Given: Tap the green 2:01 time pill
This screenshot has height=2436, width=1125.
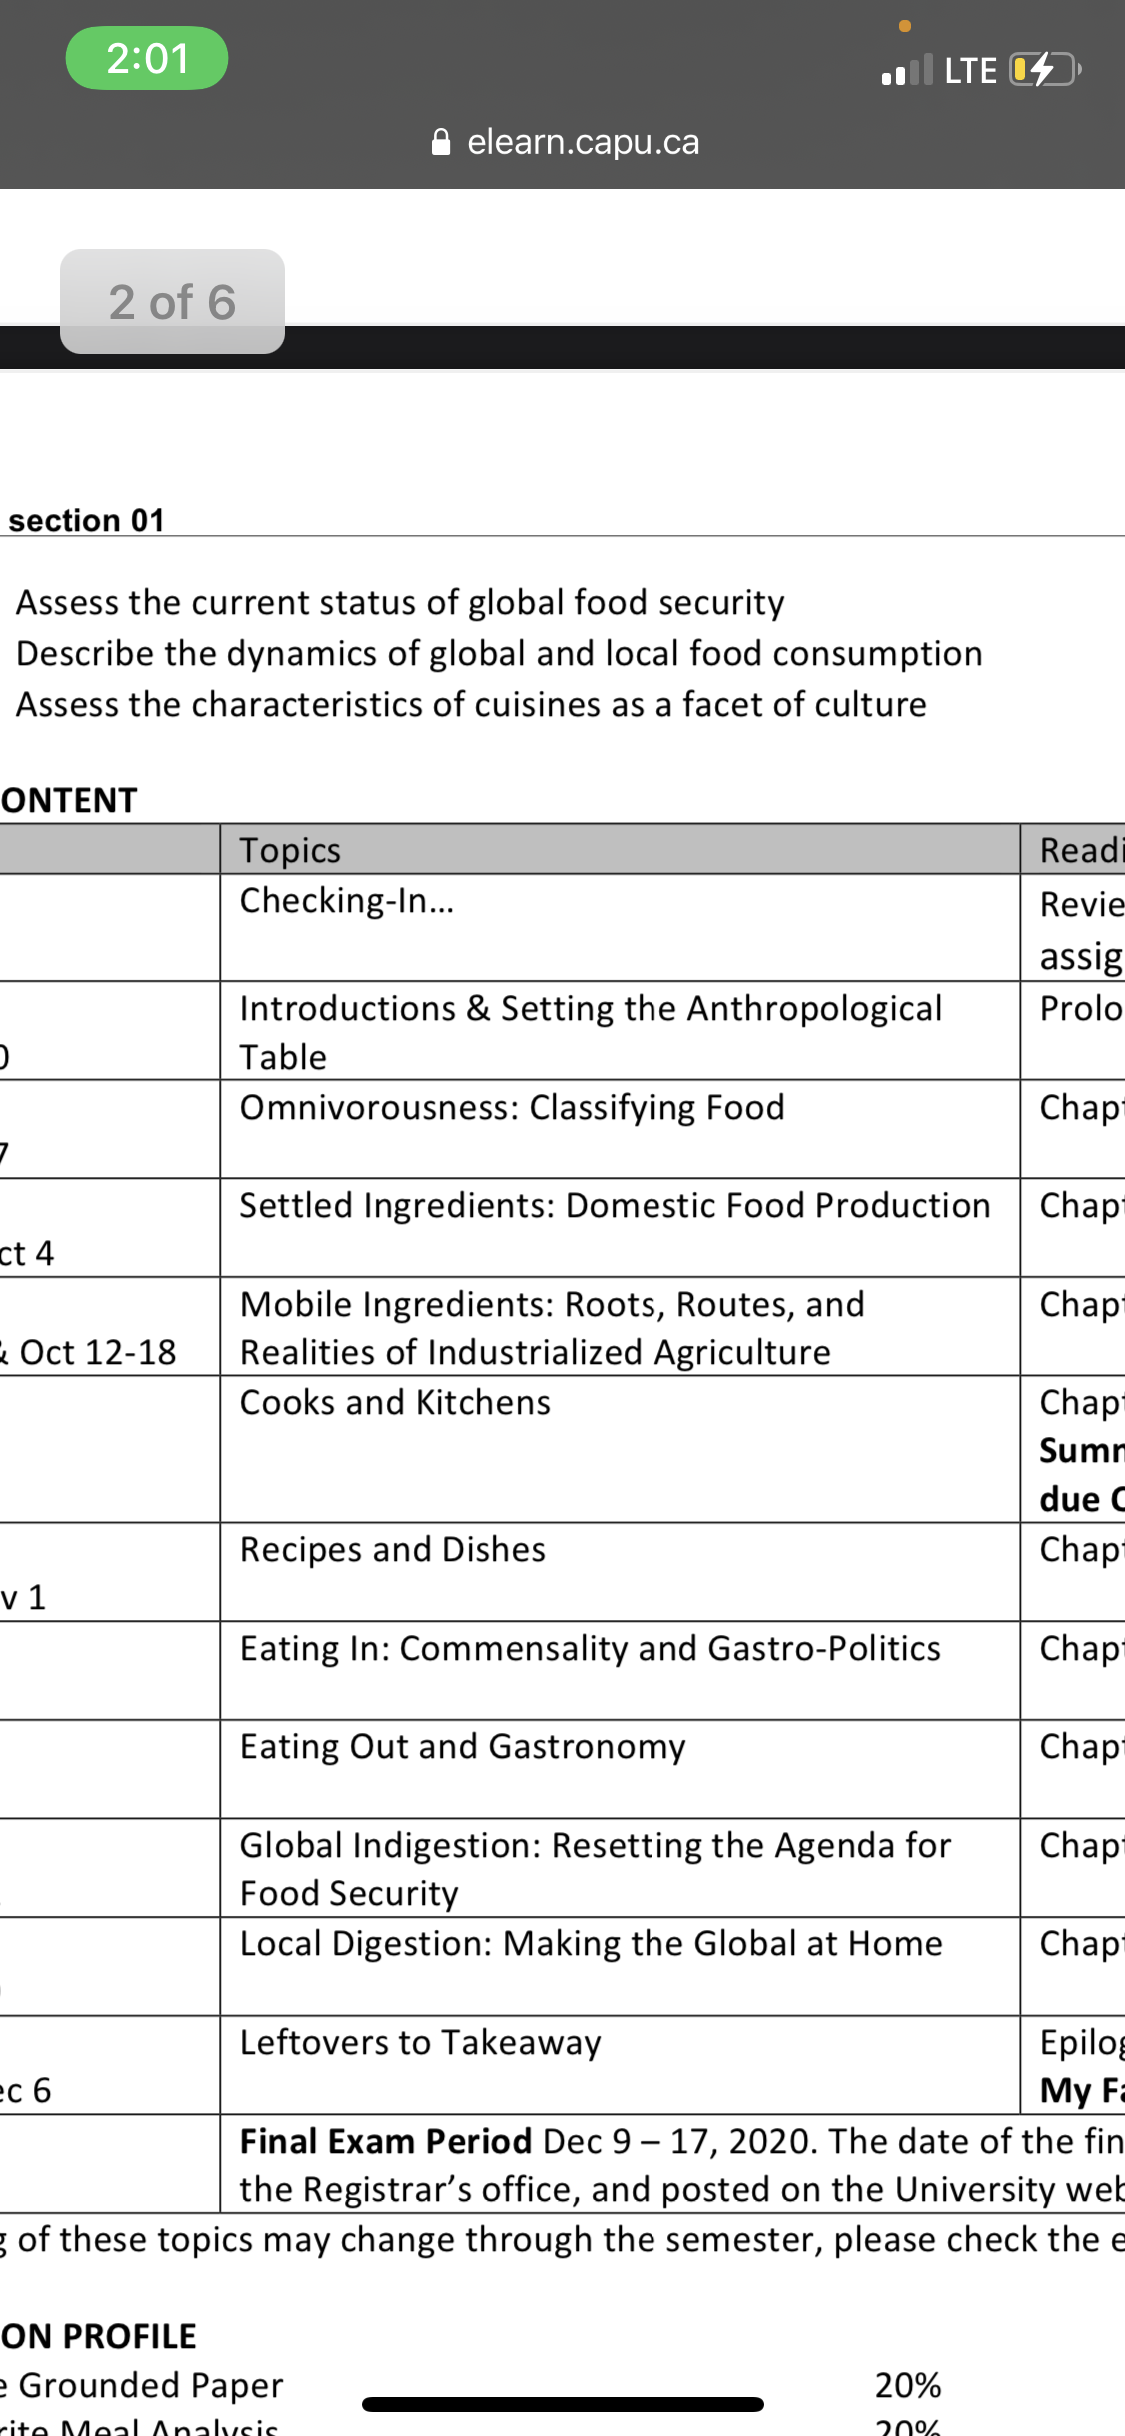Looking at the screenshot, I should (147, 58).
